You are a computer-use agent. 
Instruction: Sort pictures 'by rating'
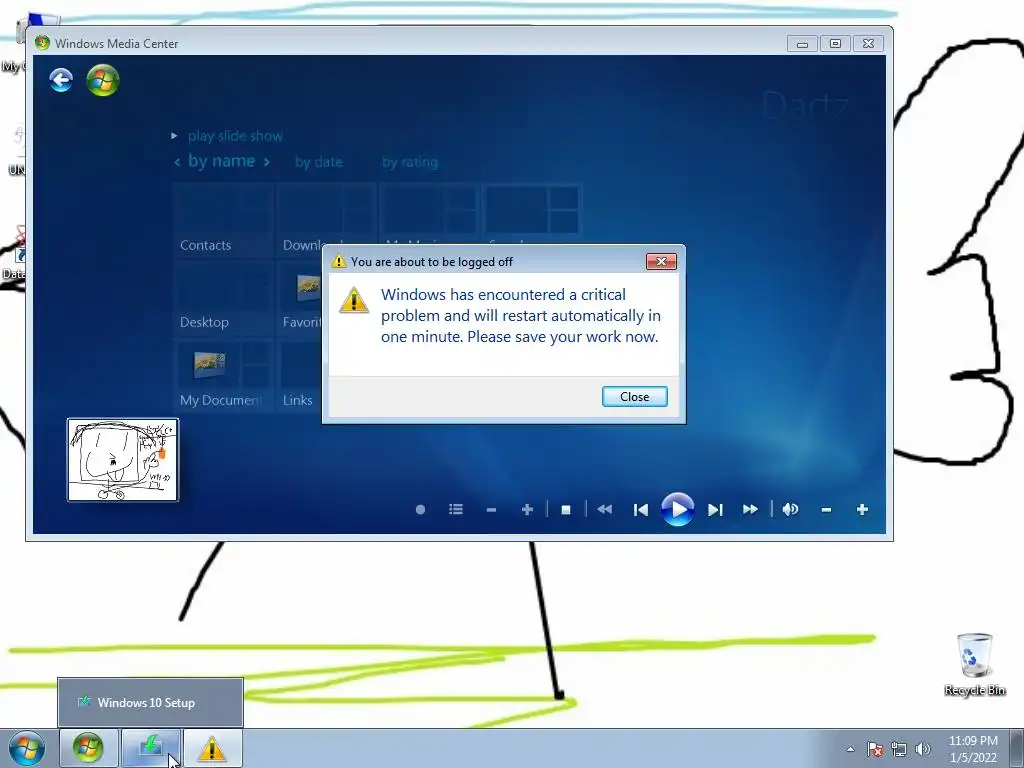(x=410, y=162)
